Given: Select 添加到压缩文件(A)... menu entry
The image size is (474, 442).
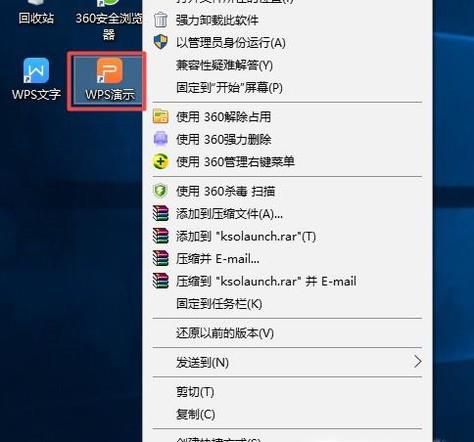Looking at the screenshot, I should 287,214.
